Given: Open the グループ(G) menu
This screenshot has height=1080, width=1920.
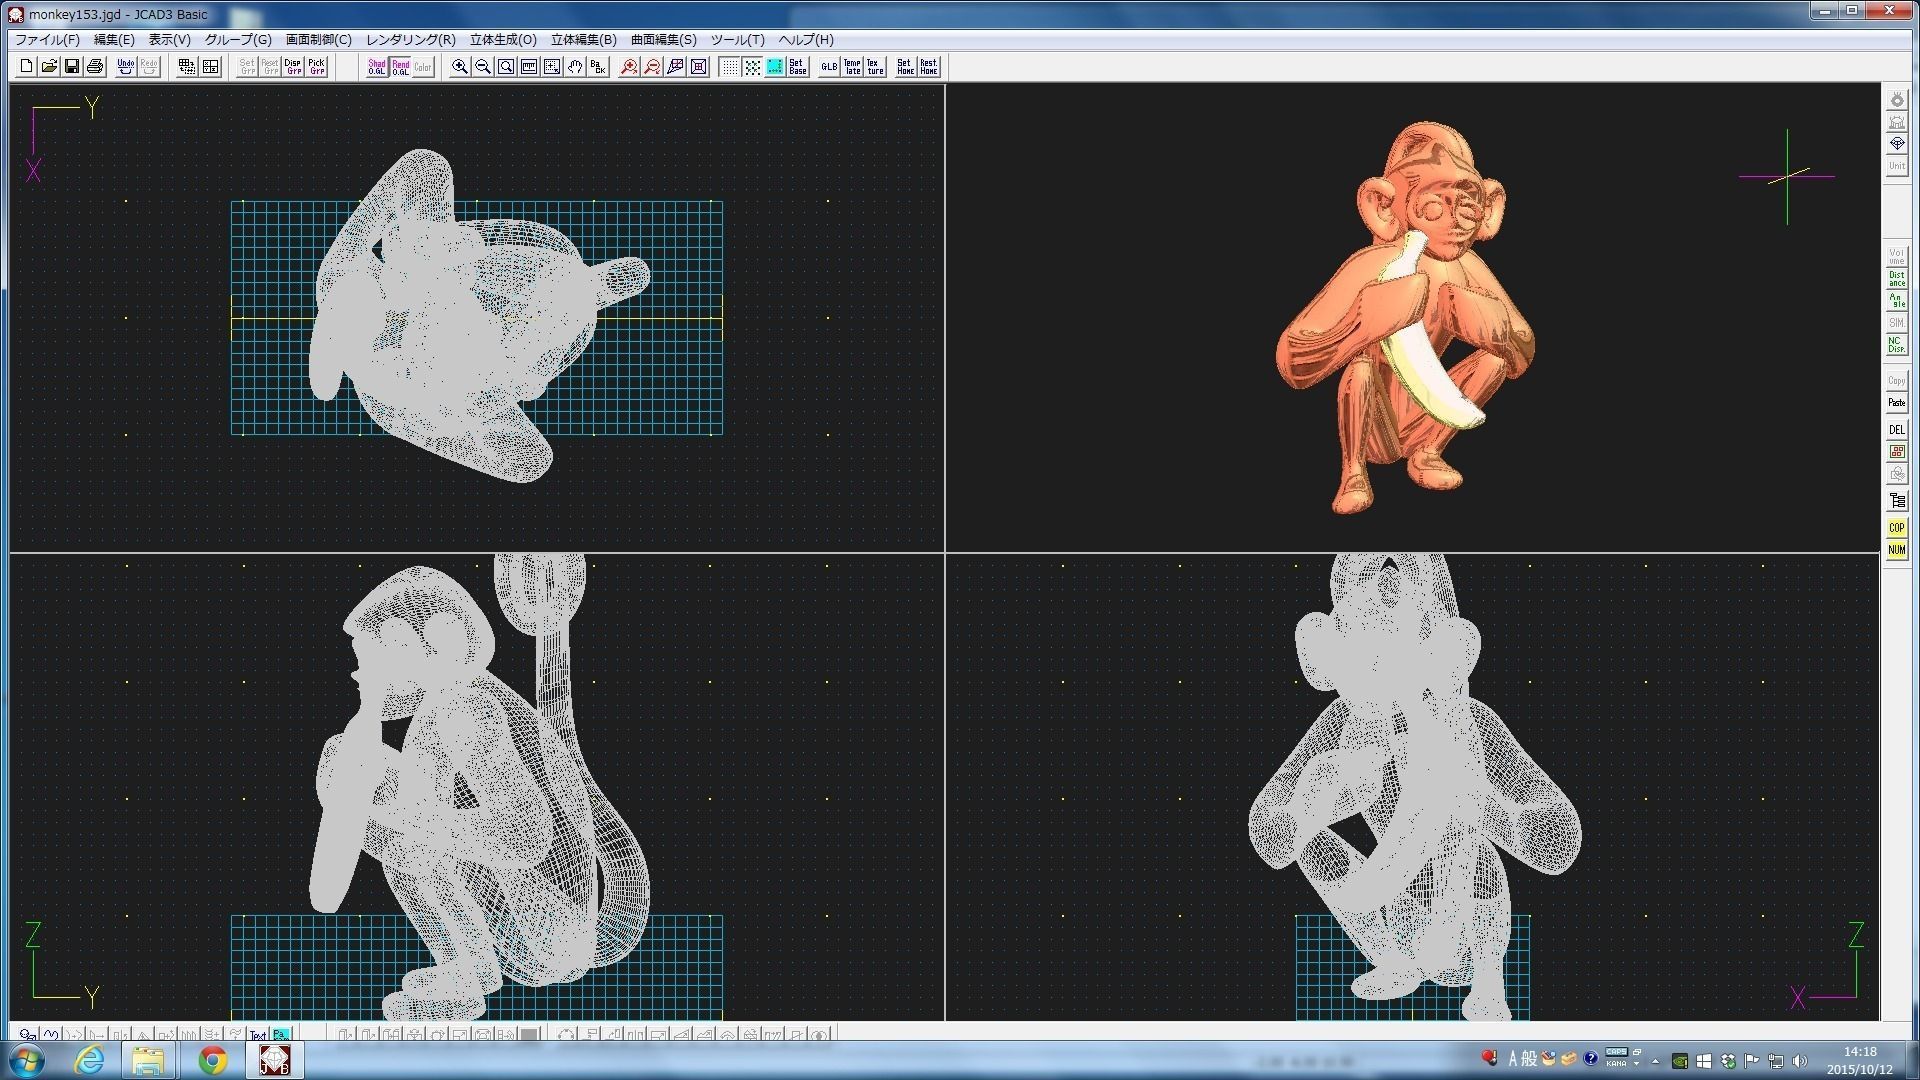Looking at the screenshot, I should pos(238,40).
